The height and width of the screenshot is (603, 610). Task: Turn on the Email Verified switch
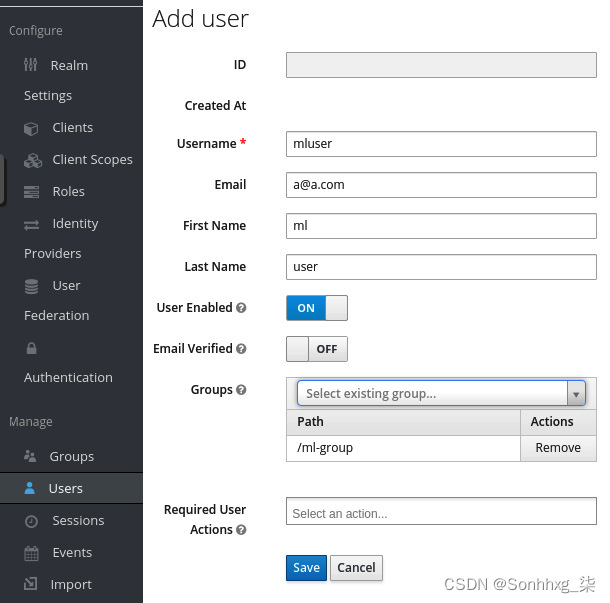317,349
